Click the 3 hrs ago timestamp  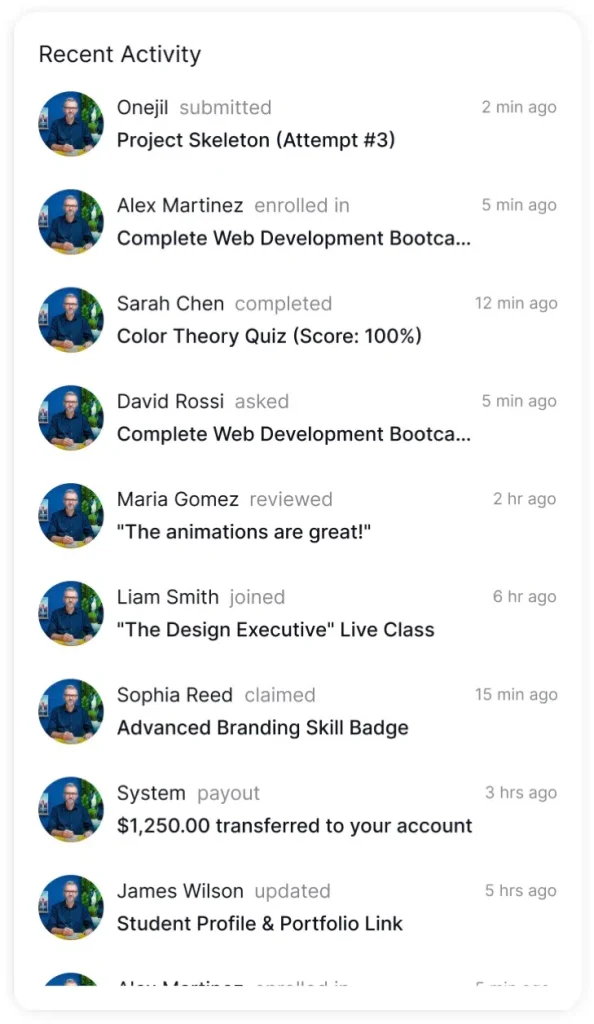click(521, 793)
